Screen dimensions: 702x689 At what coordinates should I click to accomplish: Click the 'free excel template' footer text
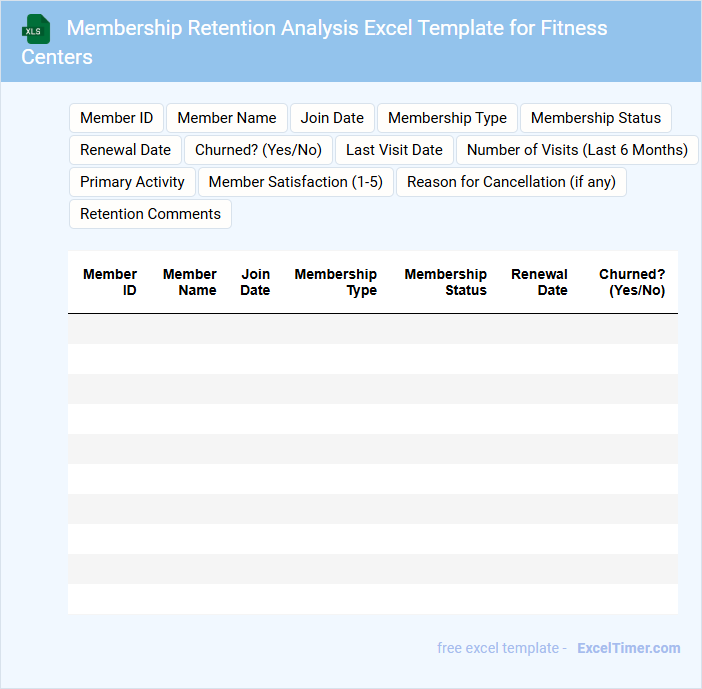pos(498,648)
